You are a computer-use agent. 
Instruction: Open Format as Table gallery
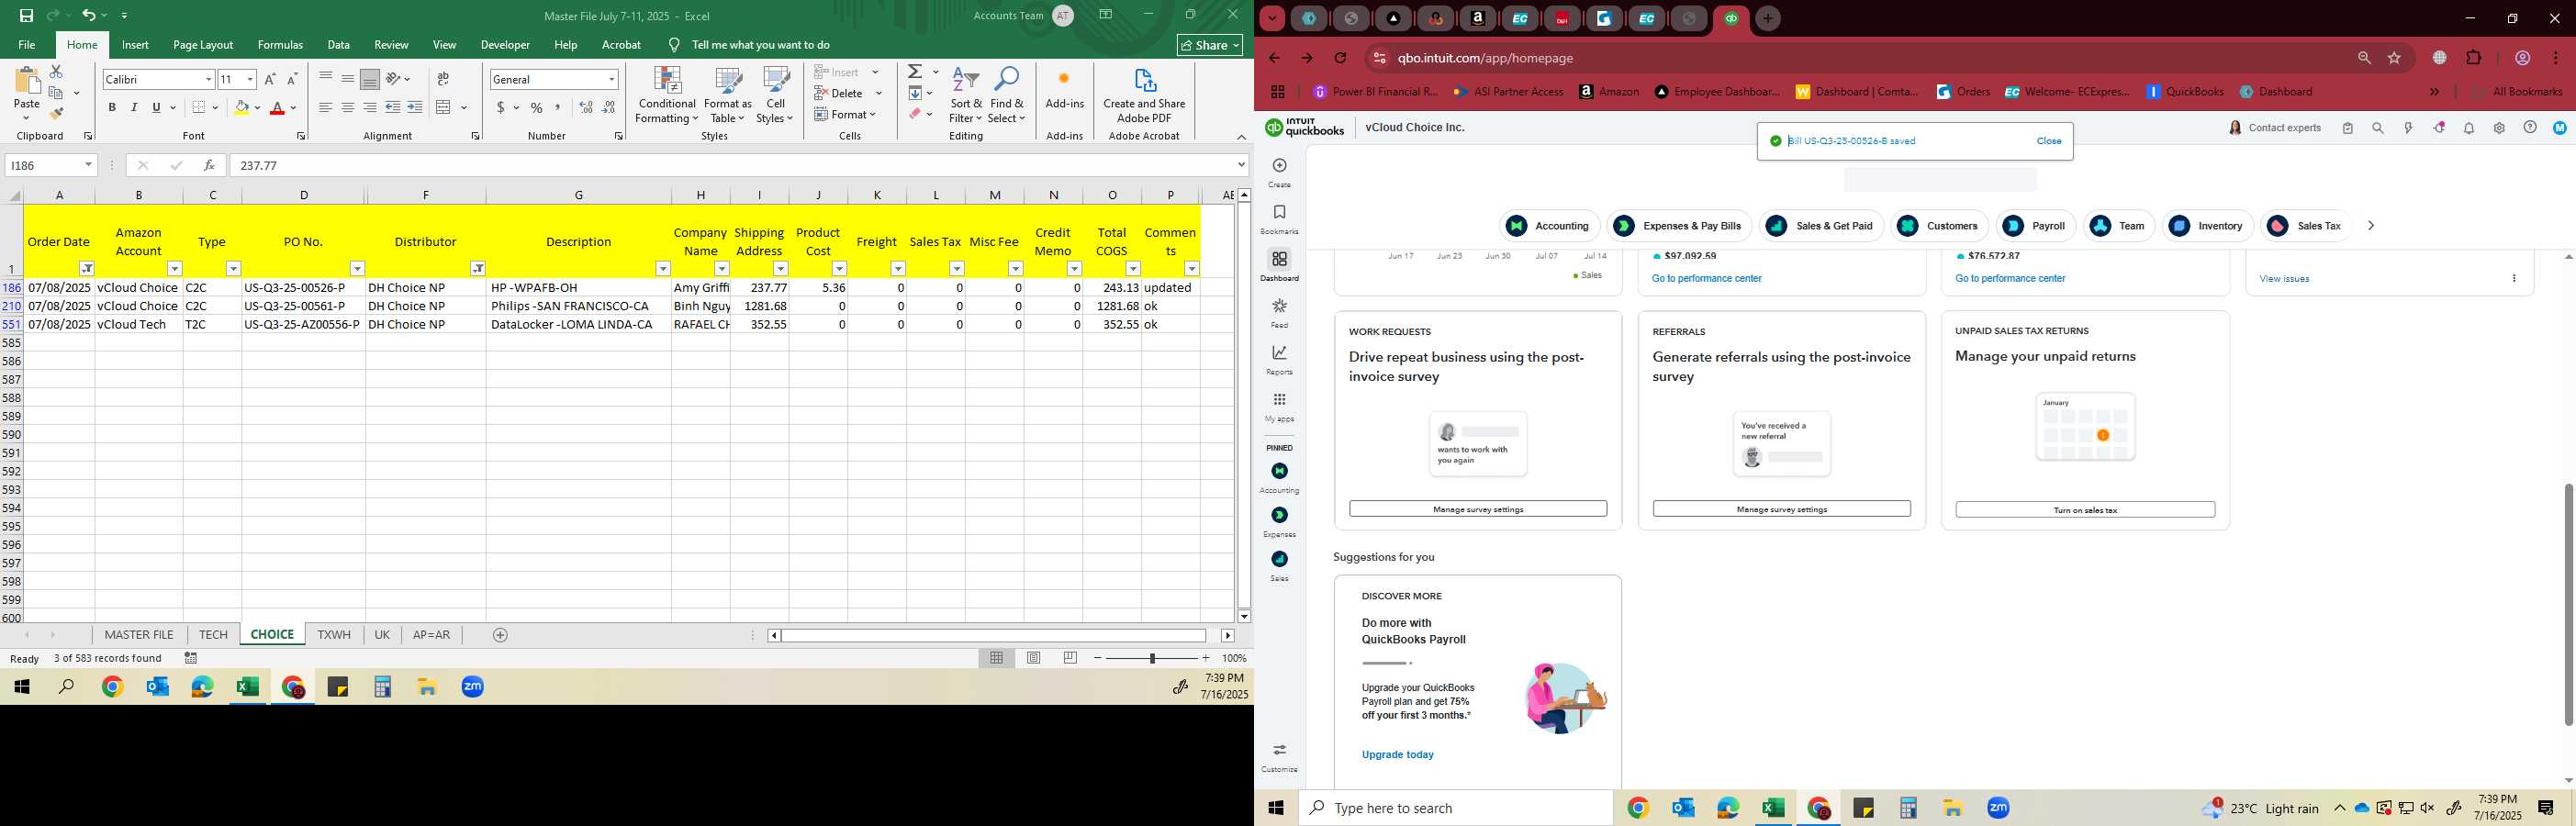point(728,96)
